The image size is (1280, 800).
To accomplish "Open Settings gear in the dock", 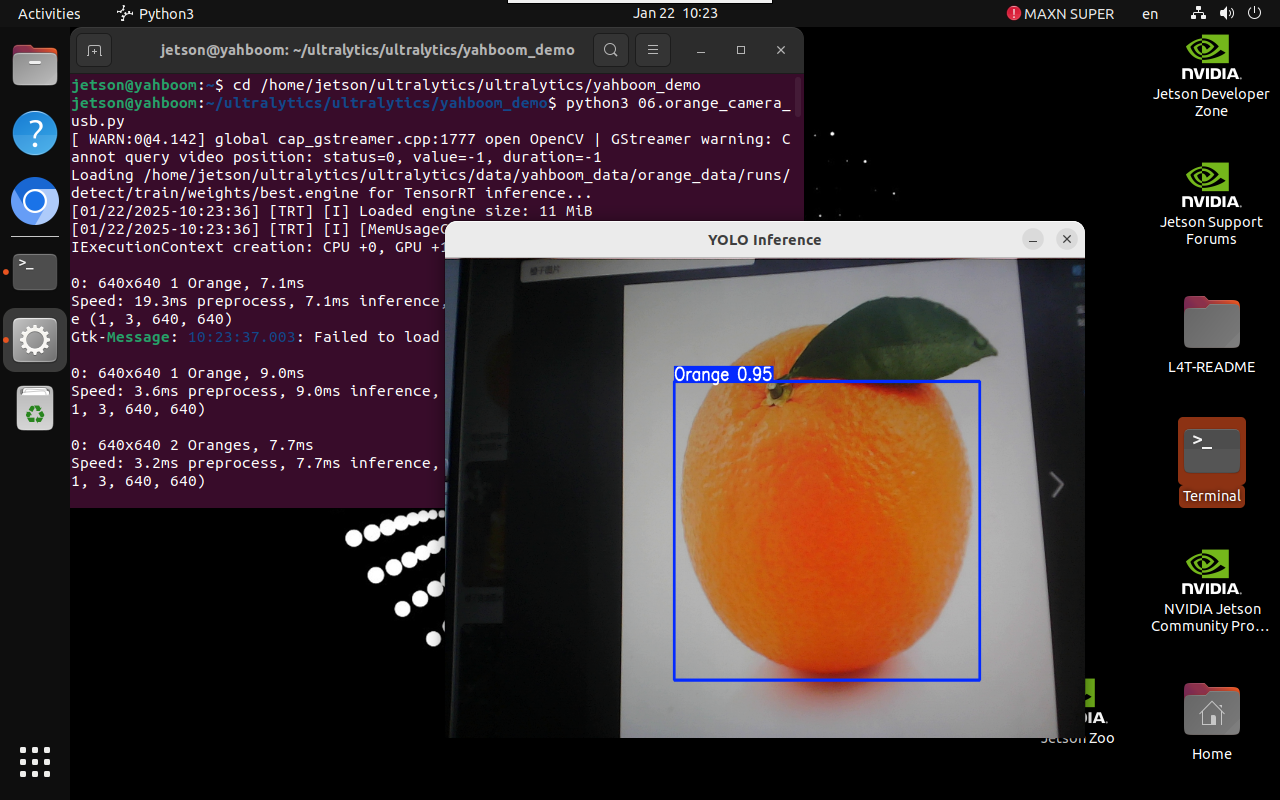I will [35, 340].
